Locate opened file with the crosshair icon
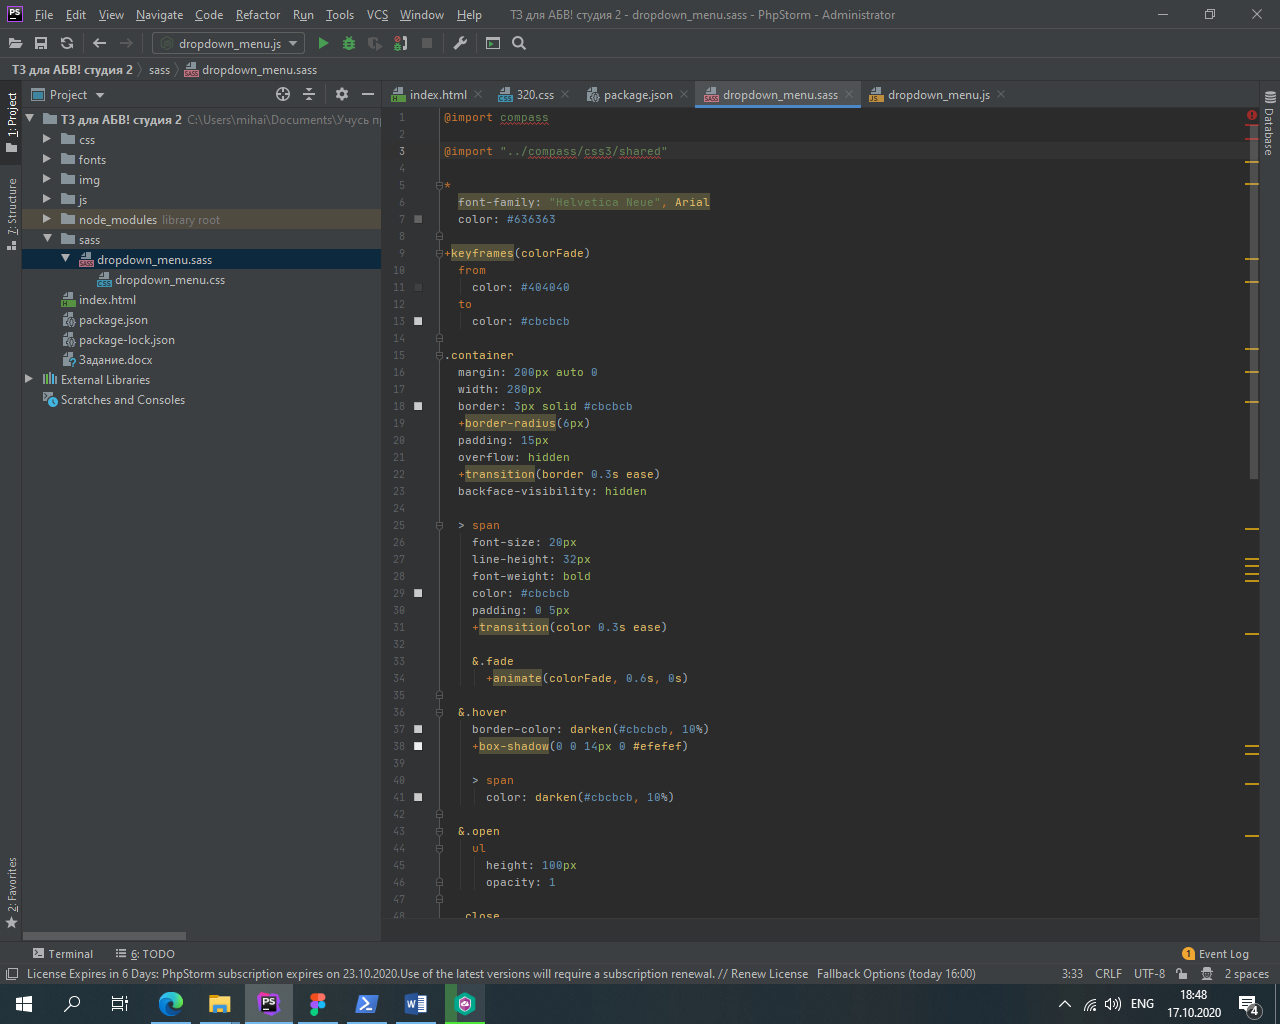The height and width of the screenshot is (1024, 1280). 283,94
